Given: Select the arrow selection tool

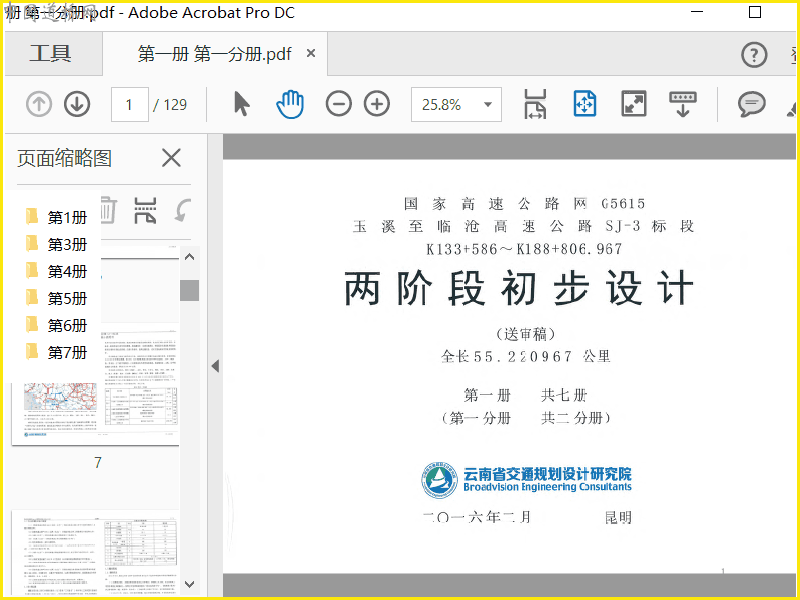Looking at the screenshot, I should 241,104.
